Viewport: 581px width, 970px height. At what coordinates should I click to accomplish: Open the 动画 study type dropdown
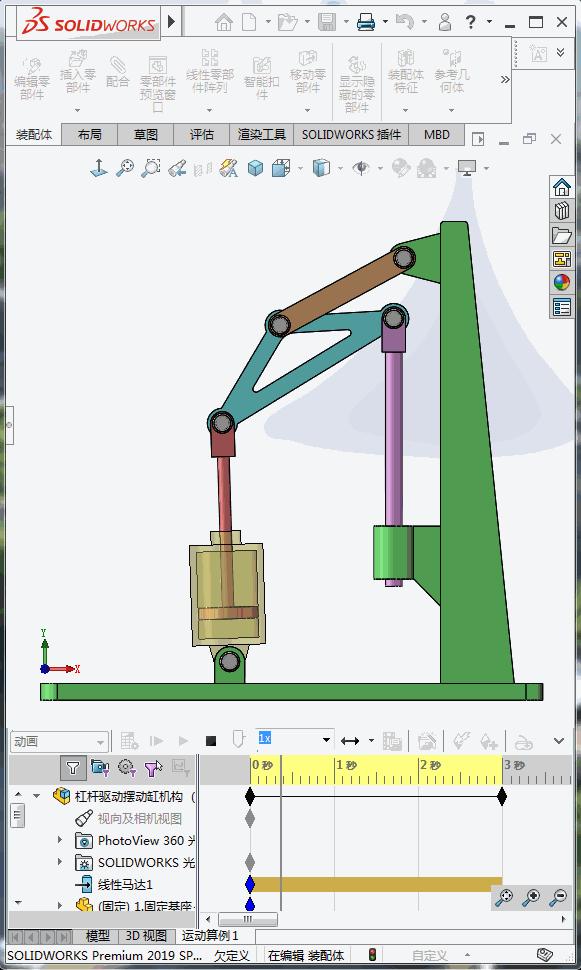tap(59, 741)
